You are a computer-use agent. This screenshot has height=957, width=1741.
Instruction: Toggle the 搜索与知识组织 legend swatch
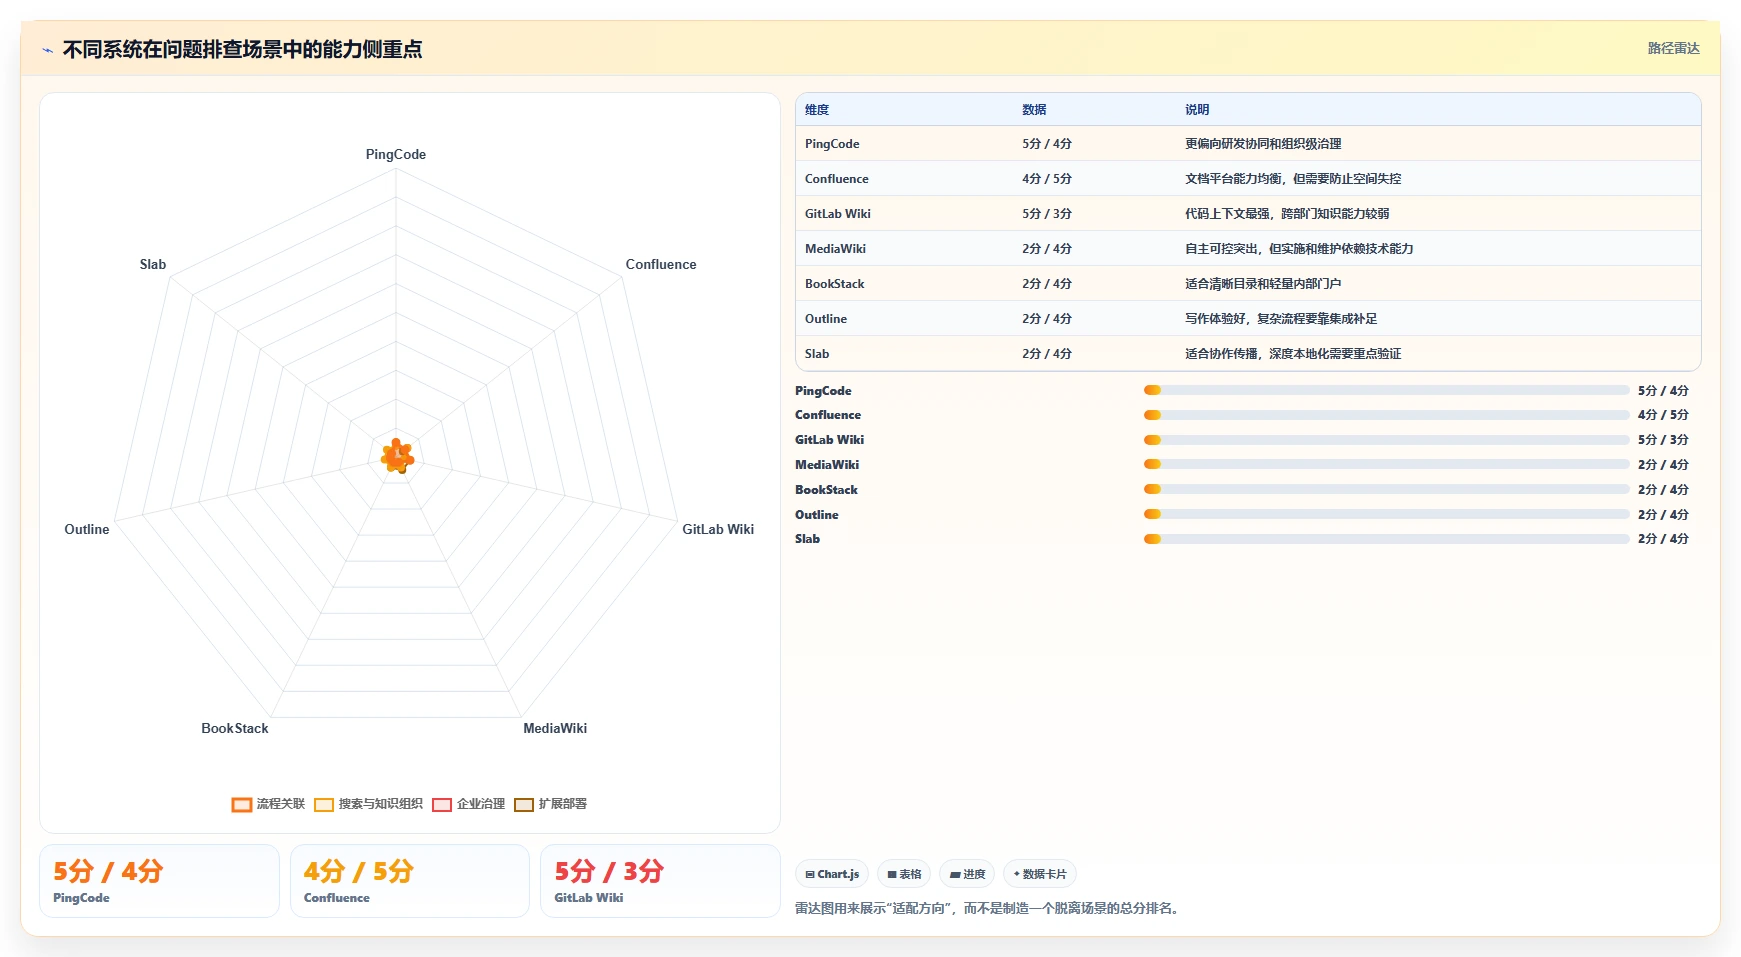pyautogui.click(x=324, y=805)
